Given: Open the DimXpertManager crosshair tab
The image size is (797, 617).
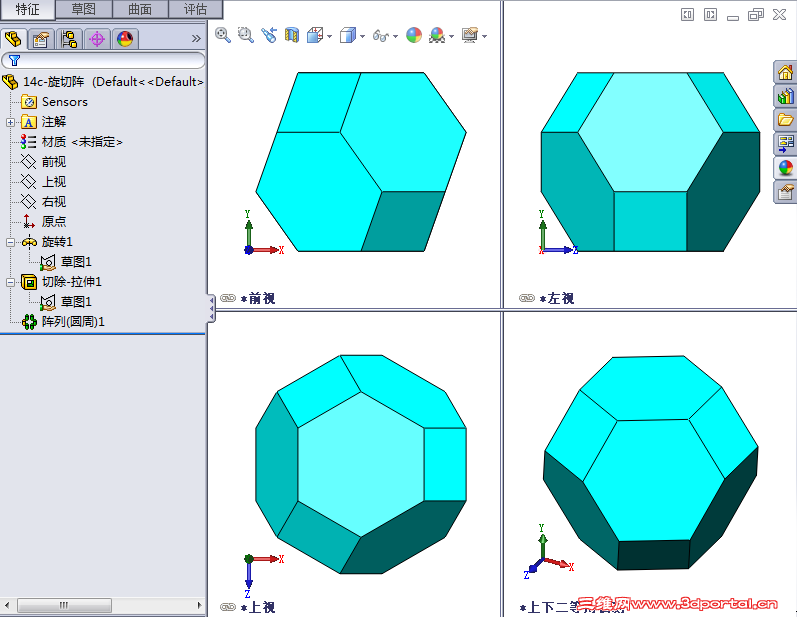Looking at the screenshot, I should click(x=97, y=39).
